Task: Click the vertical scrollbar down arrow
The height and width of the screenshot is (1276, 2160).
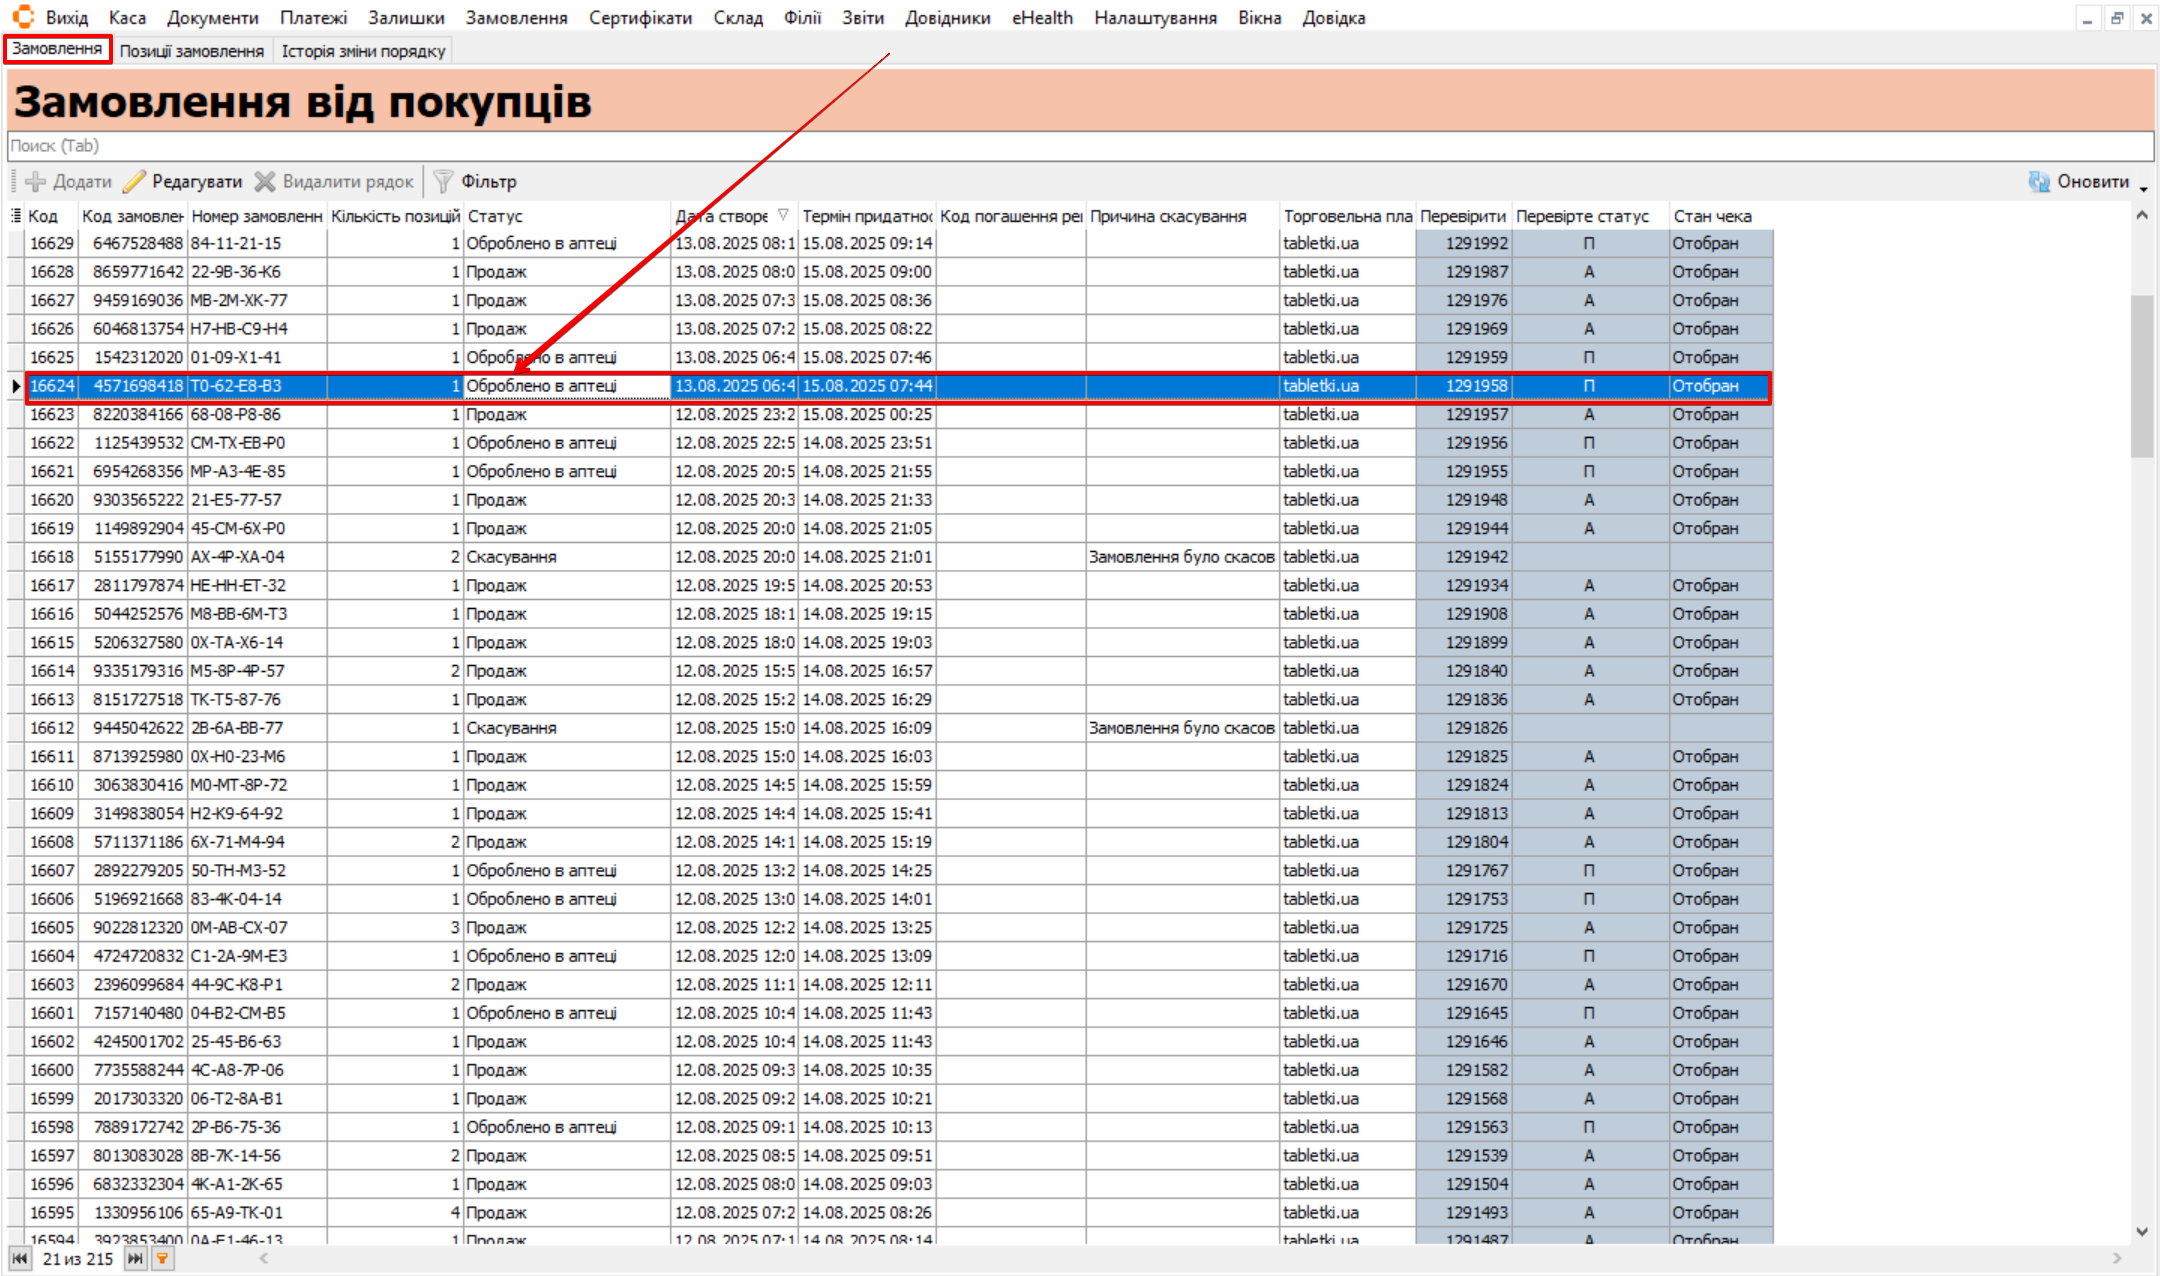Action: (x=2142, y=1232)
